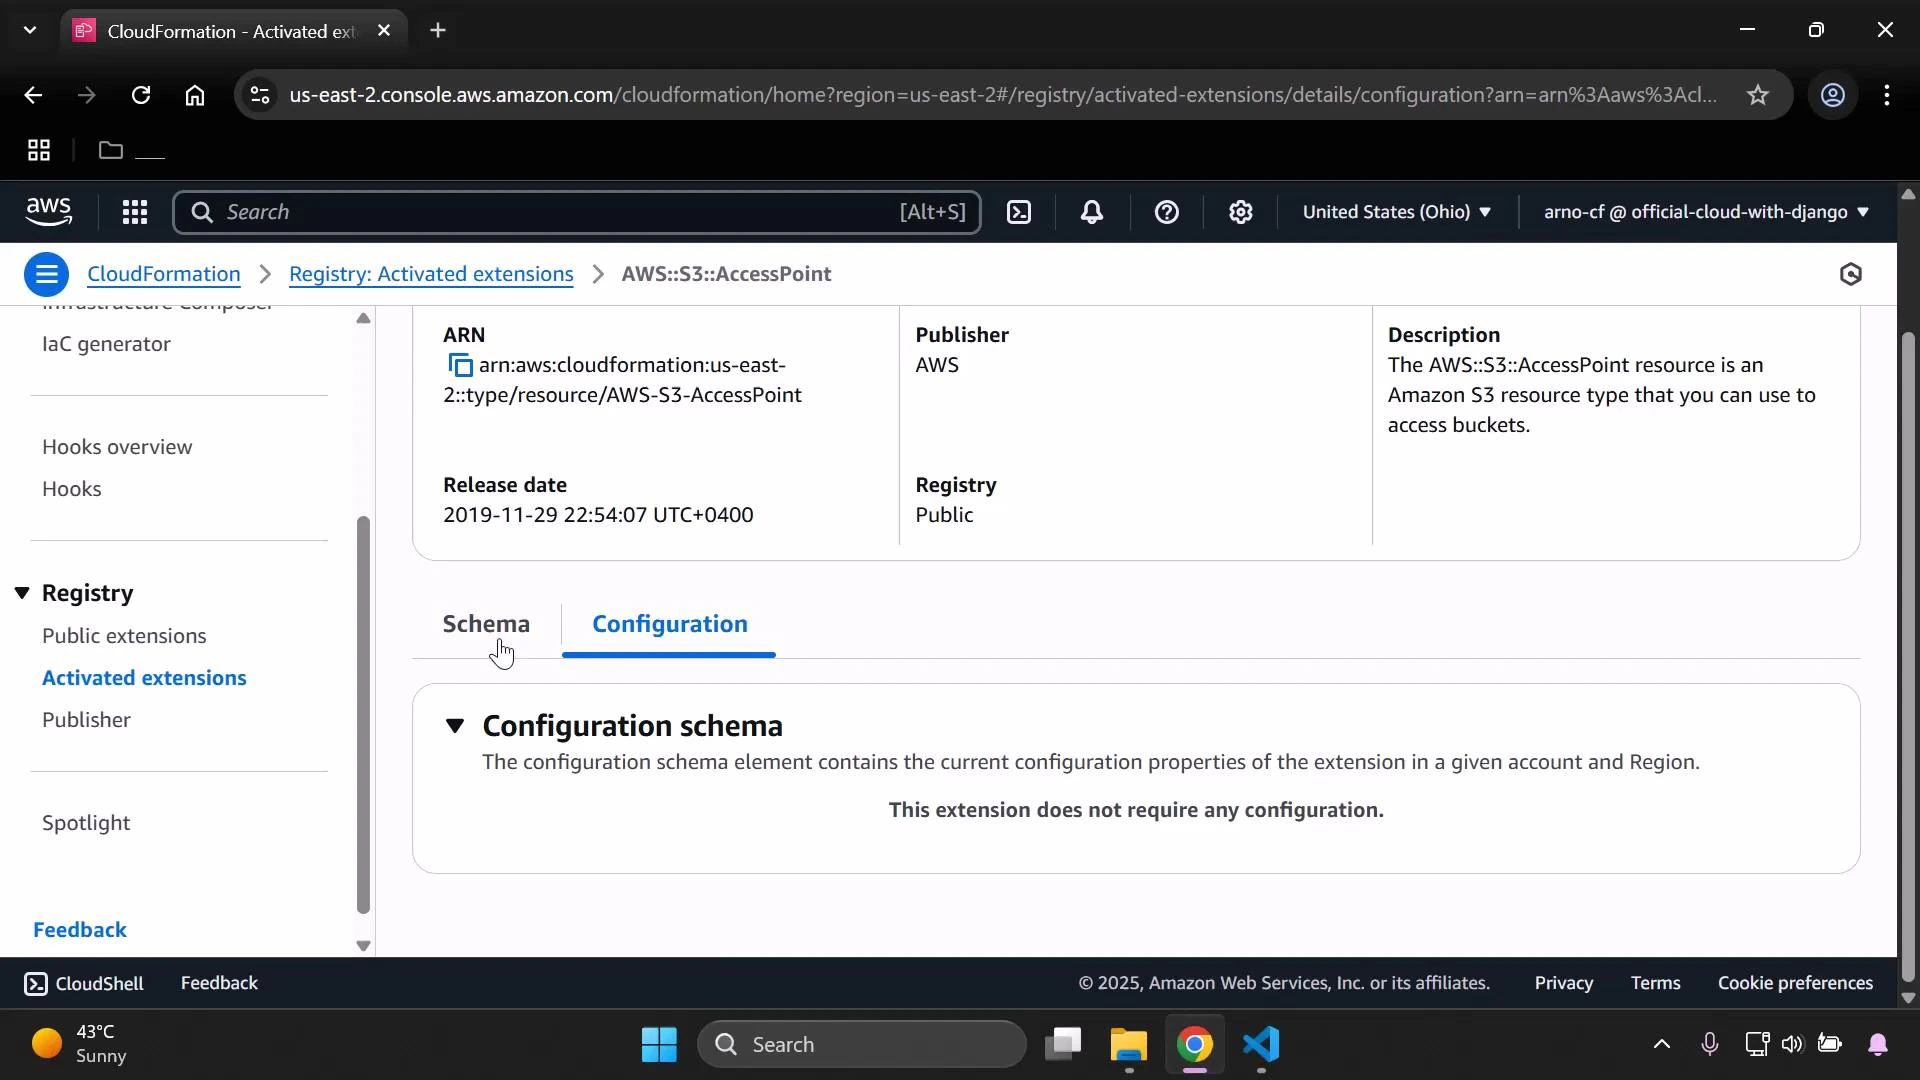Collapse the Configuration schema section
The image size is (1920, 1080).
click(x=456, y=726)
